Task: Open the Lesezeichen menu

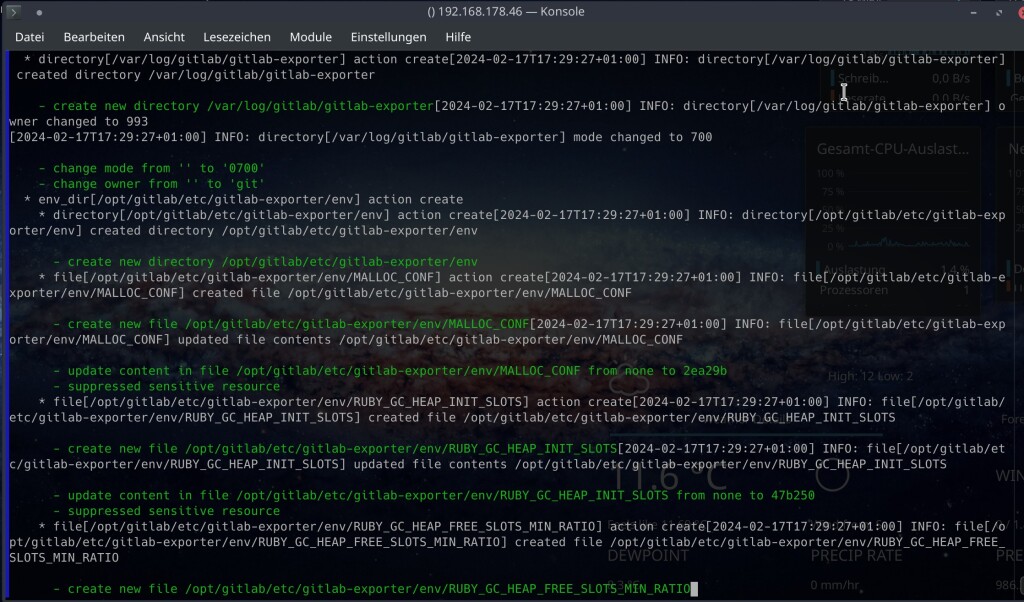Action: click(236, 37)
